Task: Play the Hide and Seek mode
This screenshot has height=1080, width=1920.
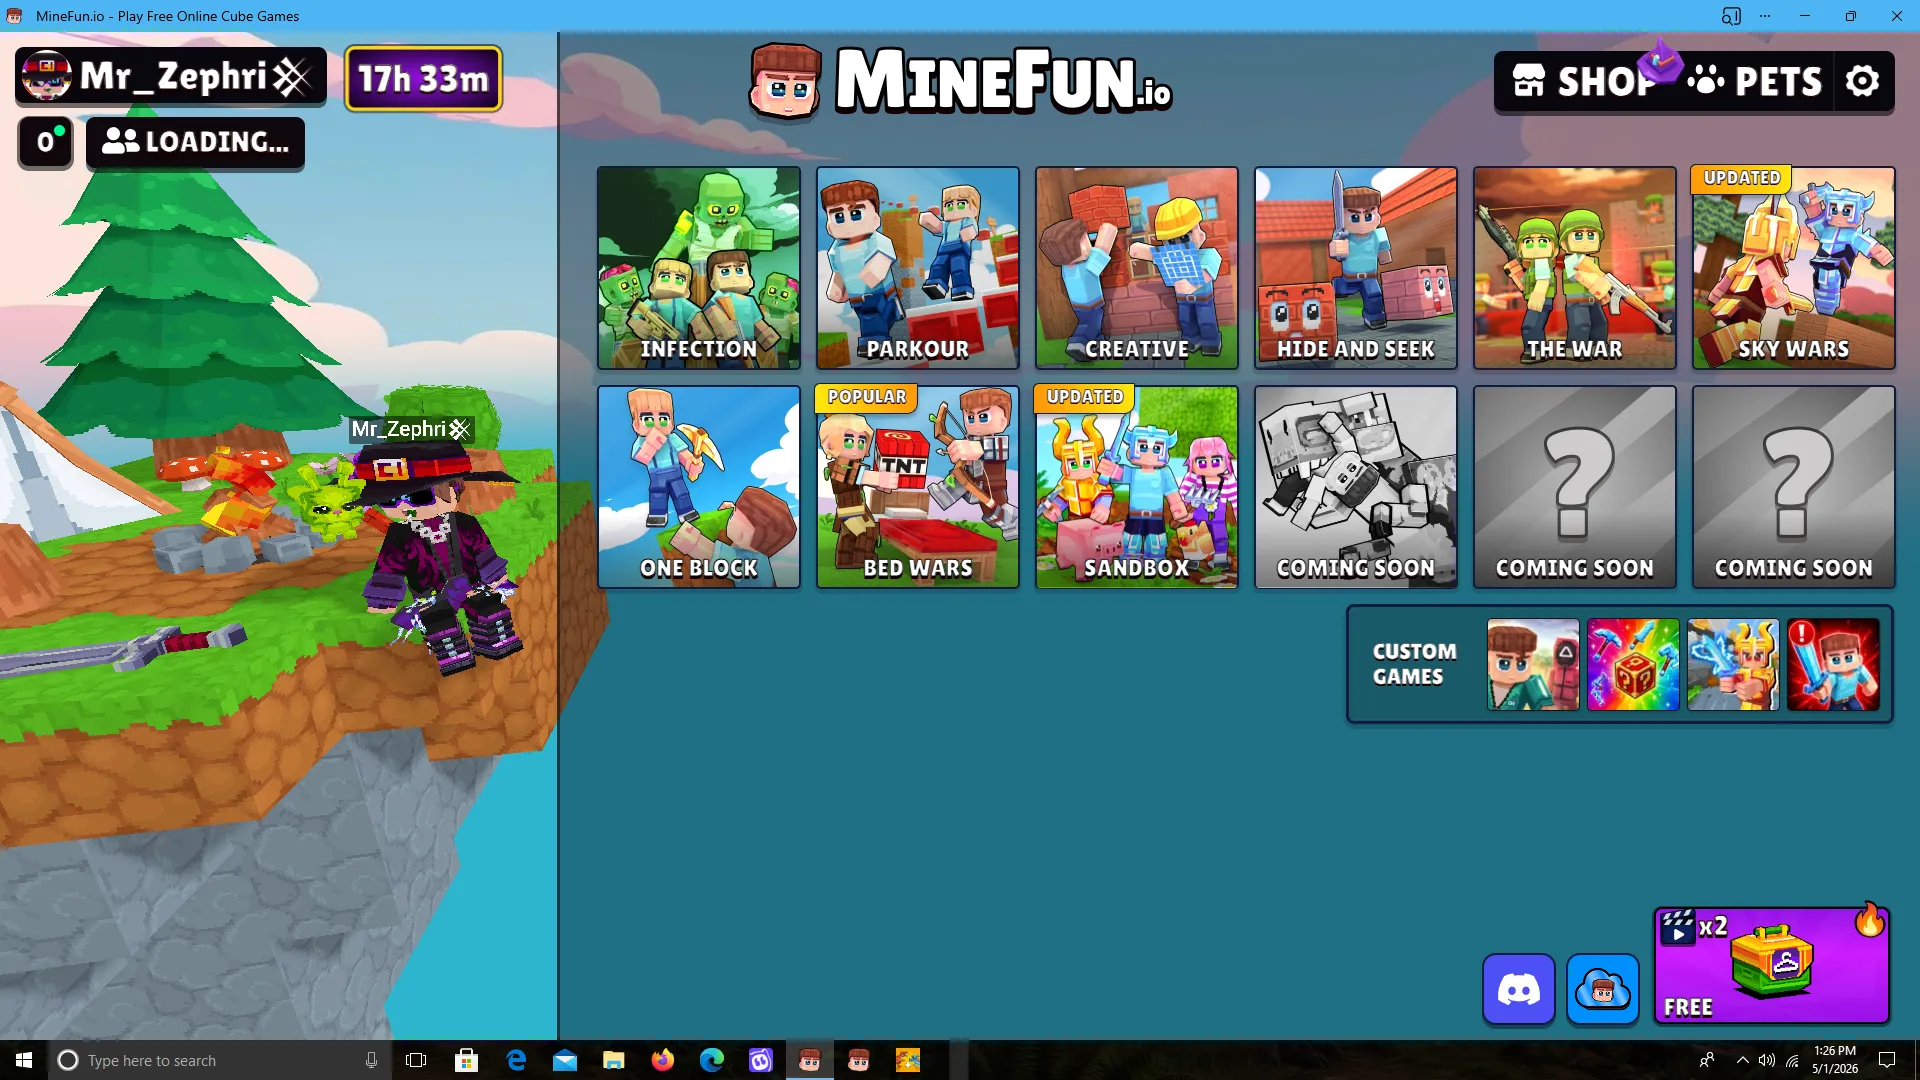Action: coord(1356,268)
